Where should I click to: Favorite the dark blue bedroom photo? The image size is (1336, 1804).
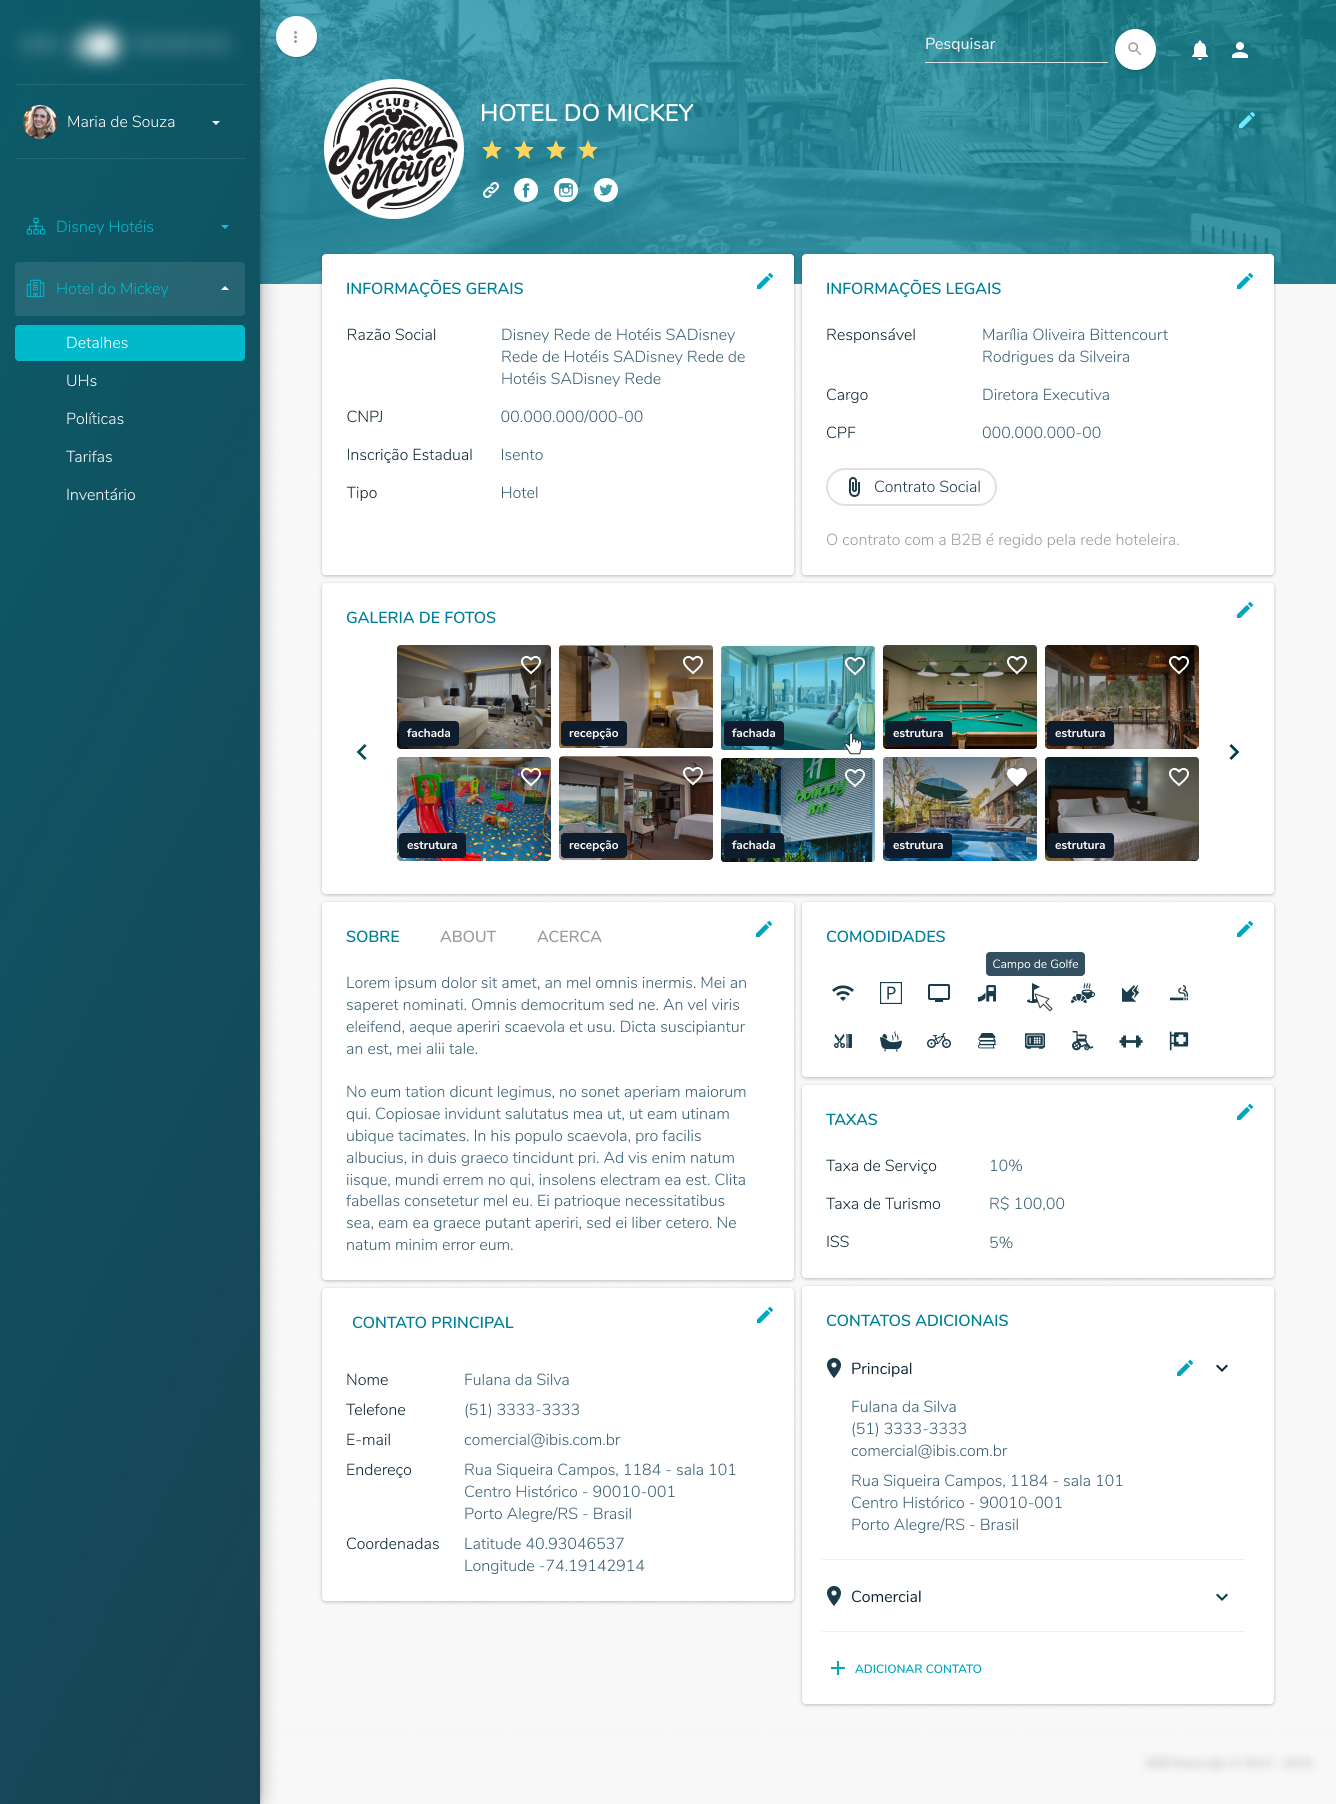(1179, 777)
